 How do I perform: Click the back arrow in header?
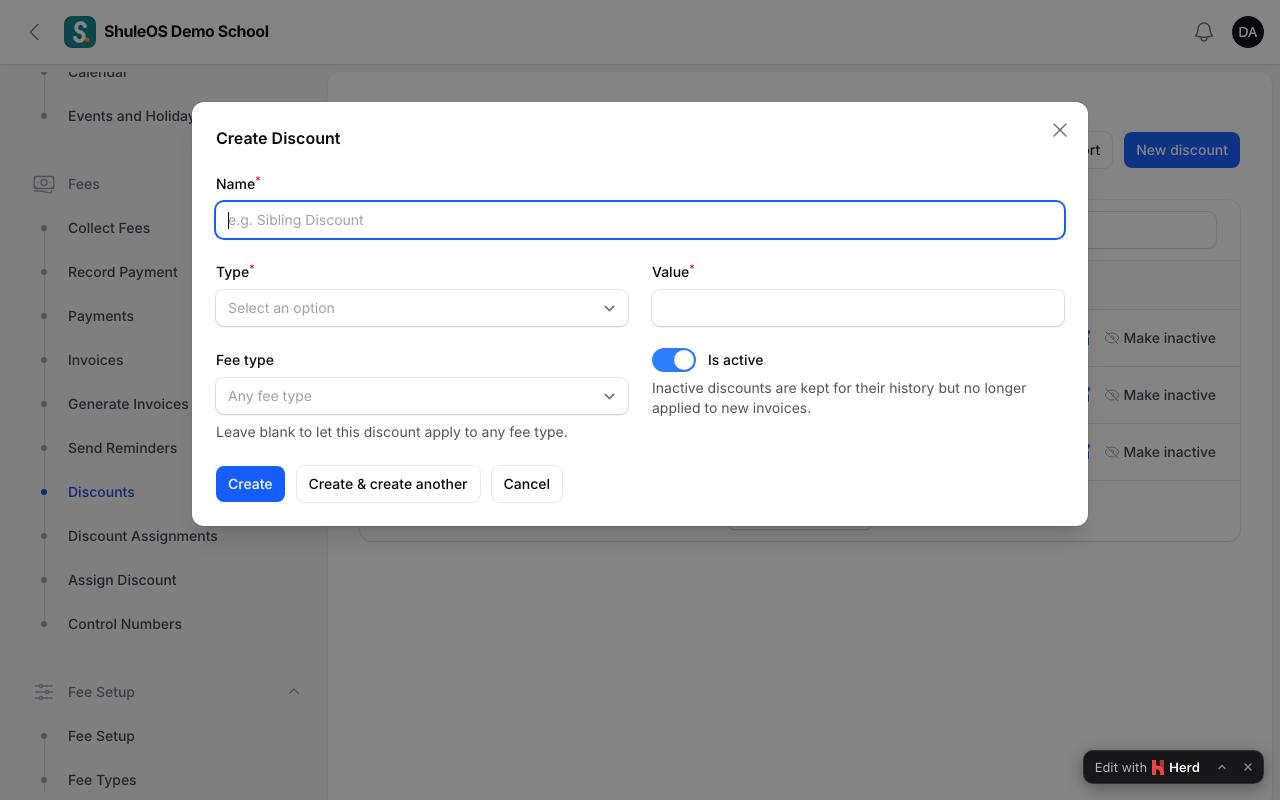tap(34, 32)
